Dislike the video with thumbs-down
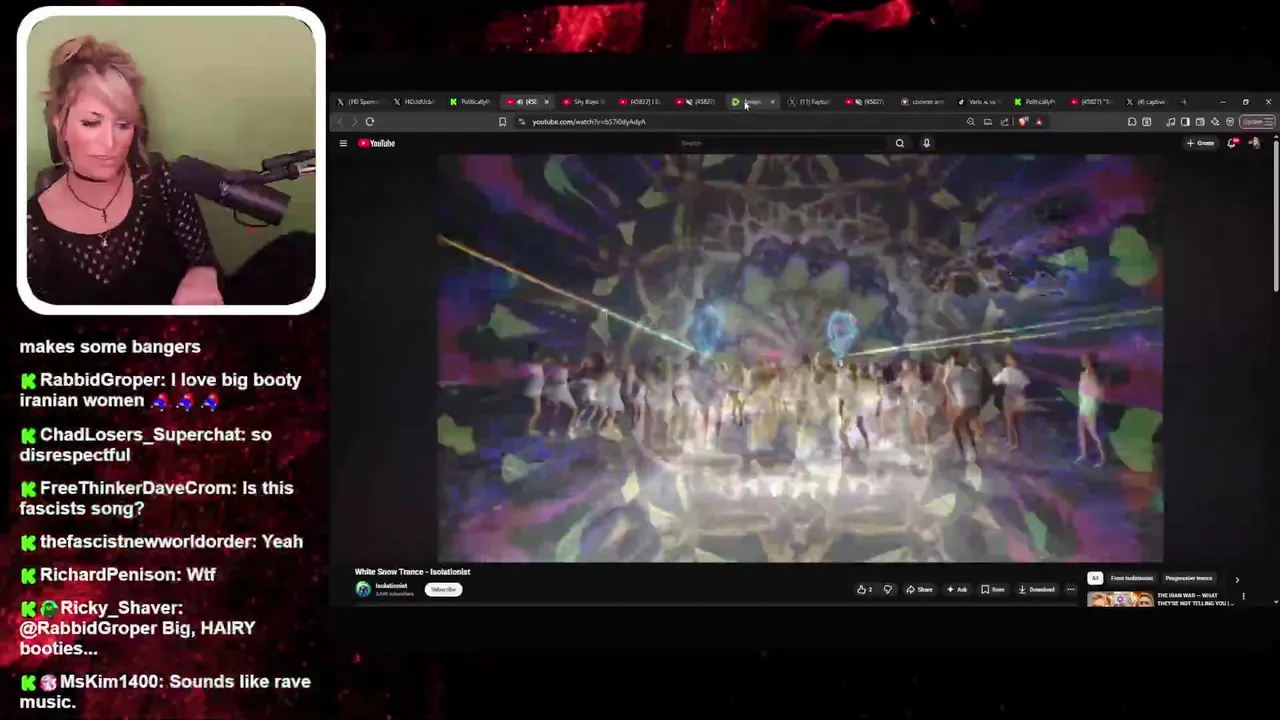 [887, 589]
